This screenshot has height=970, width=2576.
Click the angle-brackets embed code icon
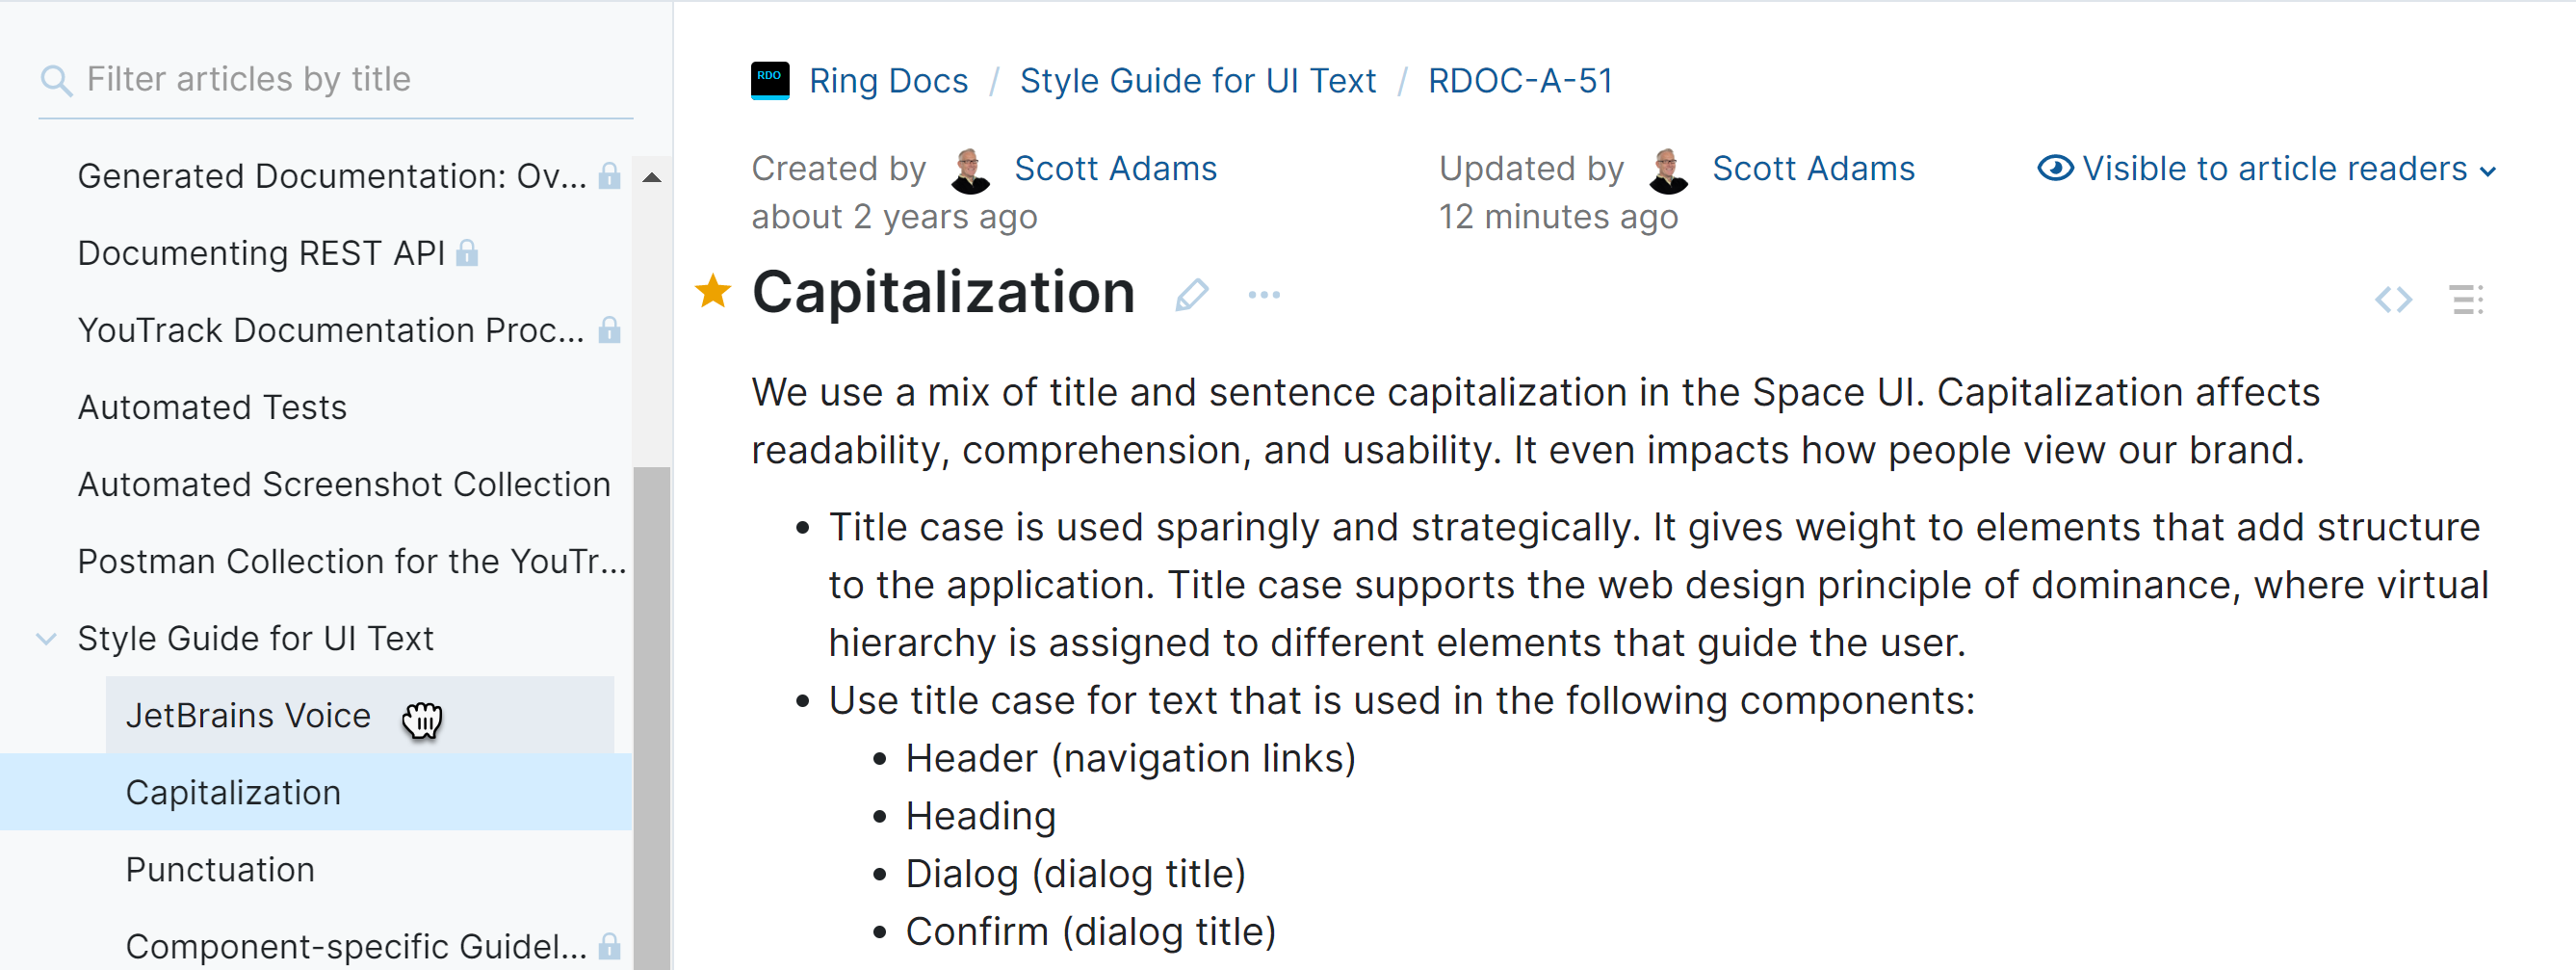pos(2393,299)
